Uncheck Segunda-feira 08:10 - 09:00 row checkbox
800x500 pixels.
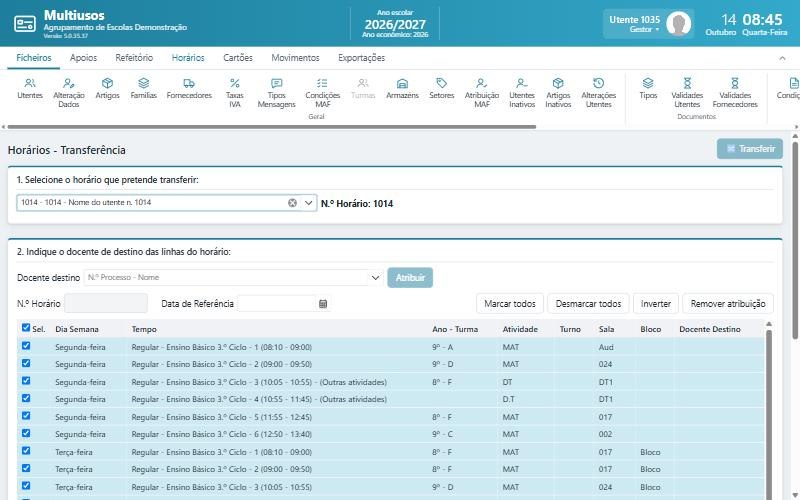click(26, 346)
